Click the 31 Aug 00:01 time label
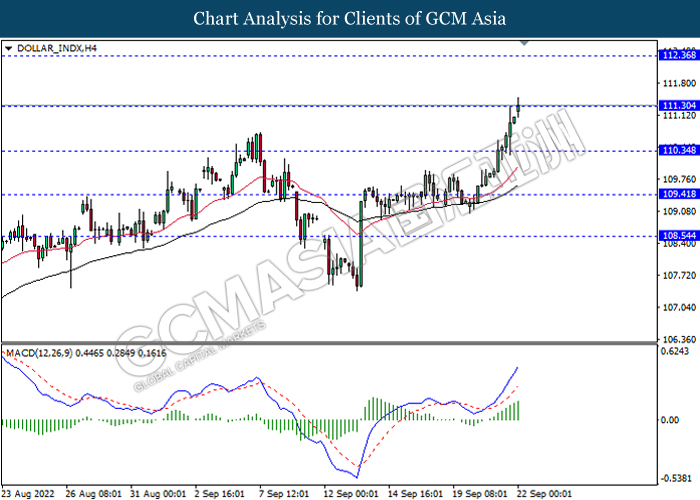 tap(158, 494)
